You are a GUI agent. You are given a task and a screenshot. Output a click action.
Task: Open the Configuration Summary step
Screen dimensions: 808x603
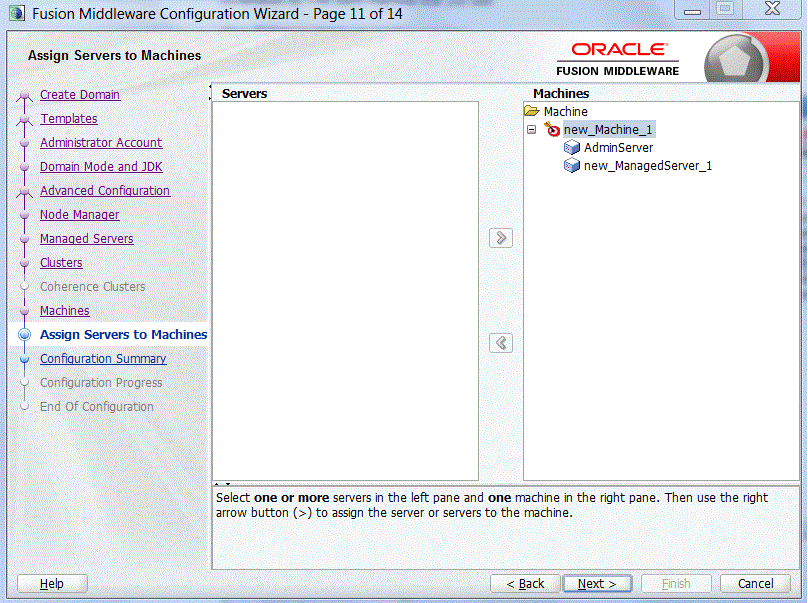tap(103, 359)
